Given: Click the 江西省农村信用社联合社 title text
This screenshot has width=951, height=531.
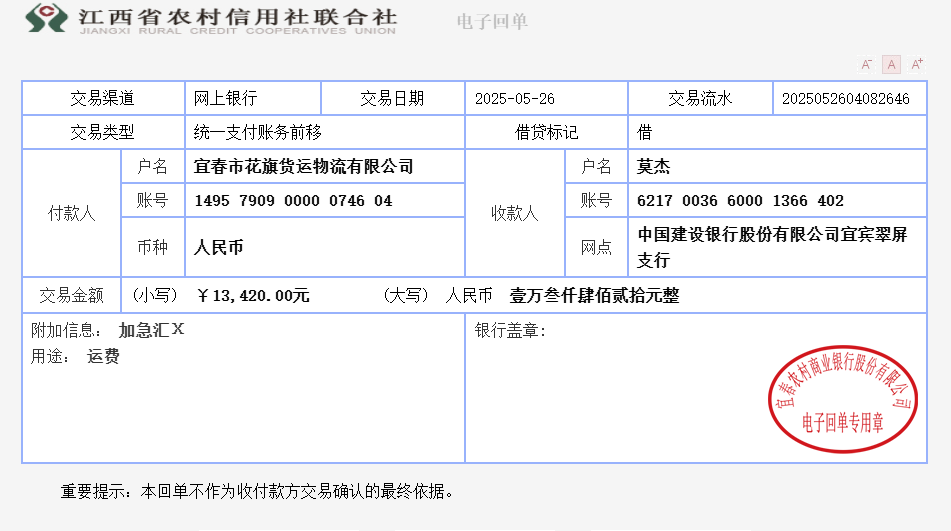Looking at the screenshot, I should pos(238,16).
